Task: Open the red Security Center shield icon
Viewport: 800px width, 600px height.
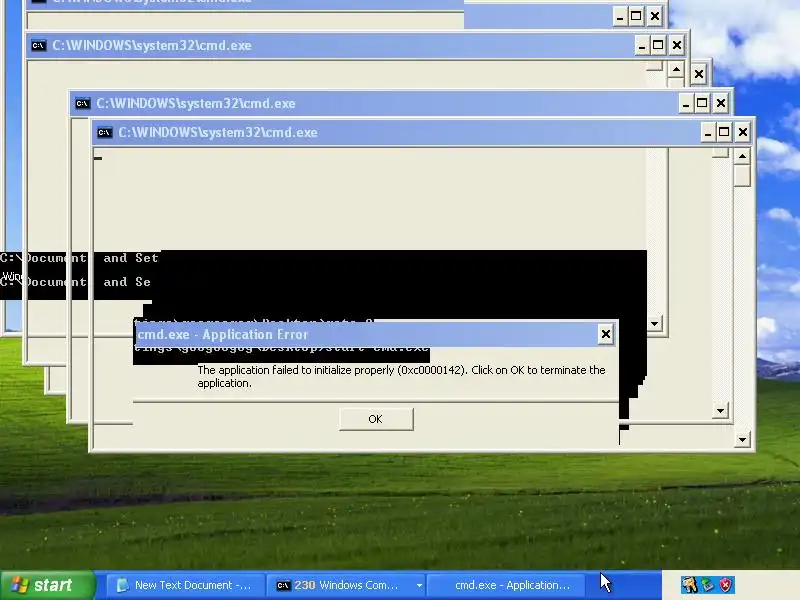Action: (x=726, y=584)
